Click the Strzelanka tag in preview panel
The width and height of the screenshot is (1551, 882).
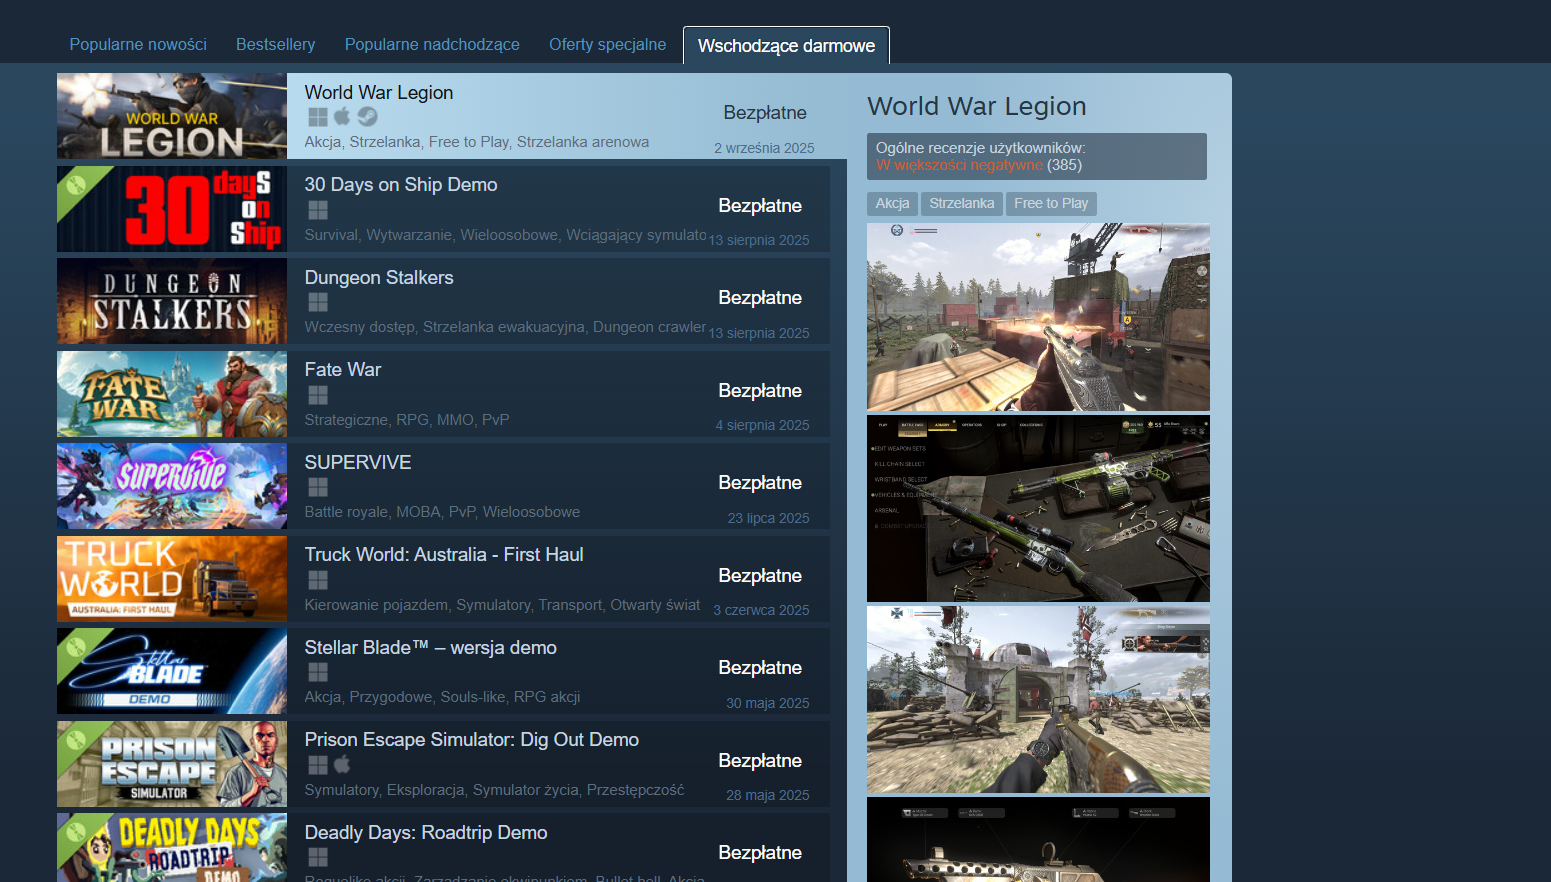tap(961, 203)
